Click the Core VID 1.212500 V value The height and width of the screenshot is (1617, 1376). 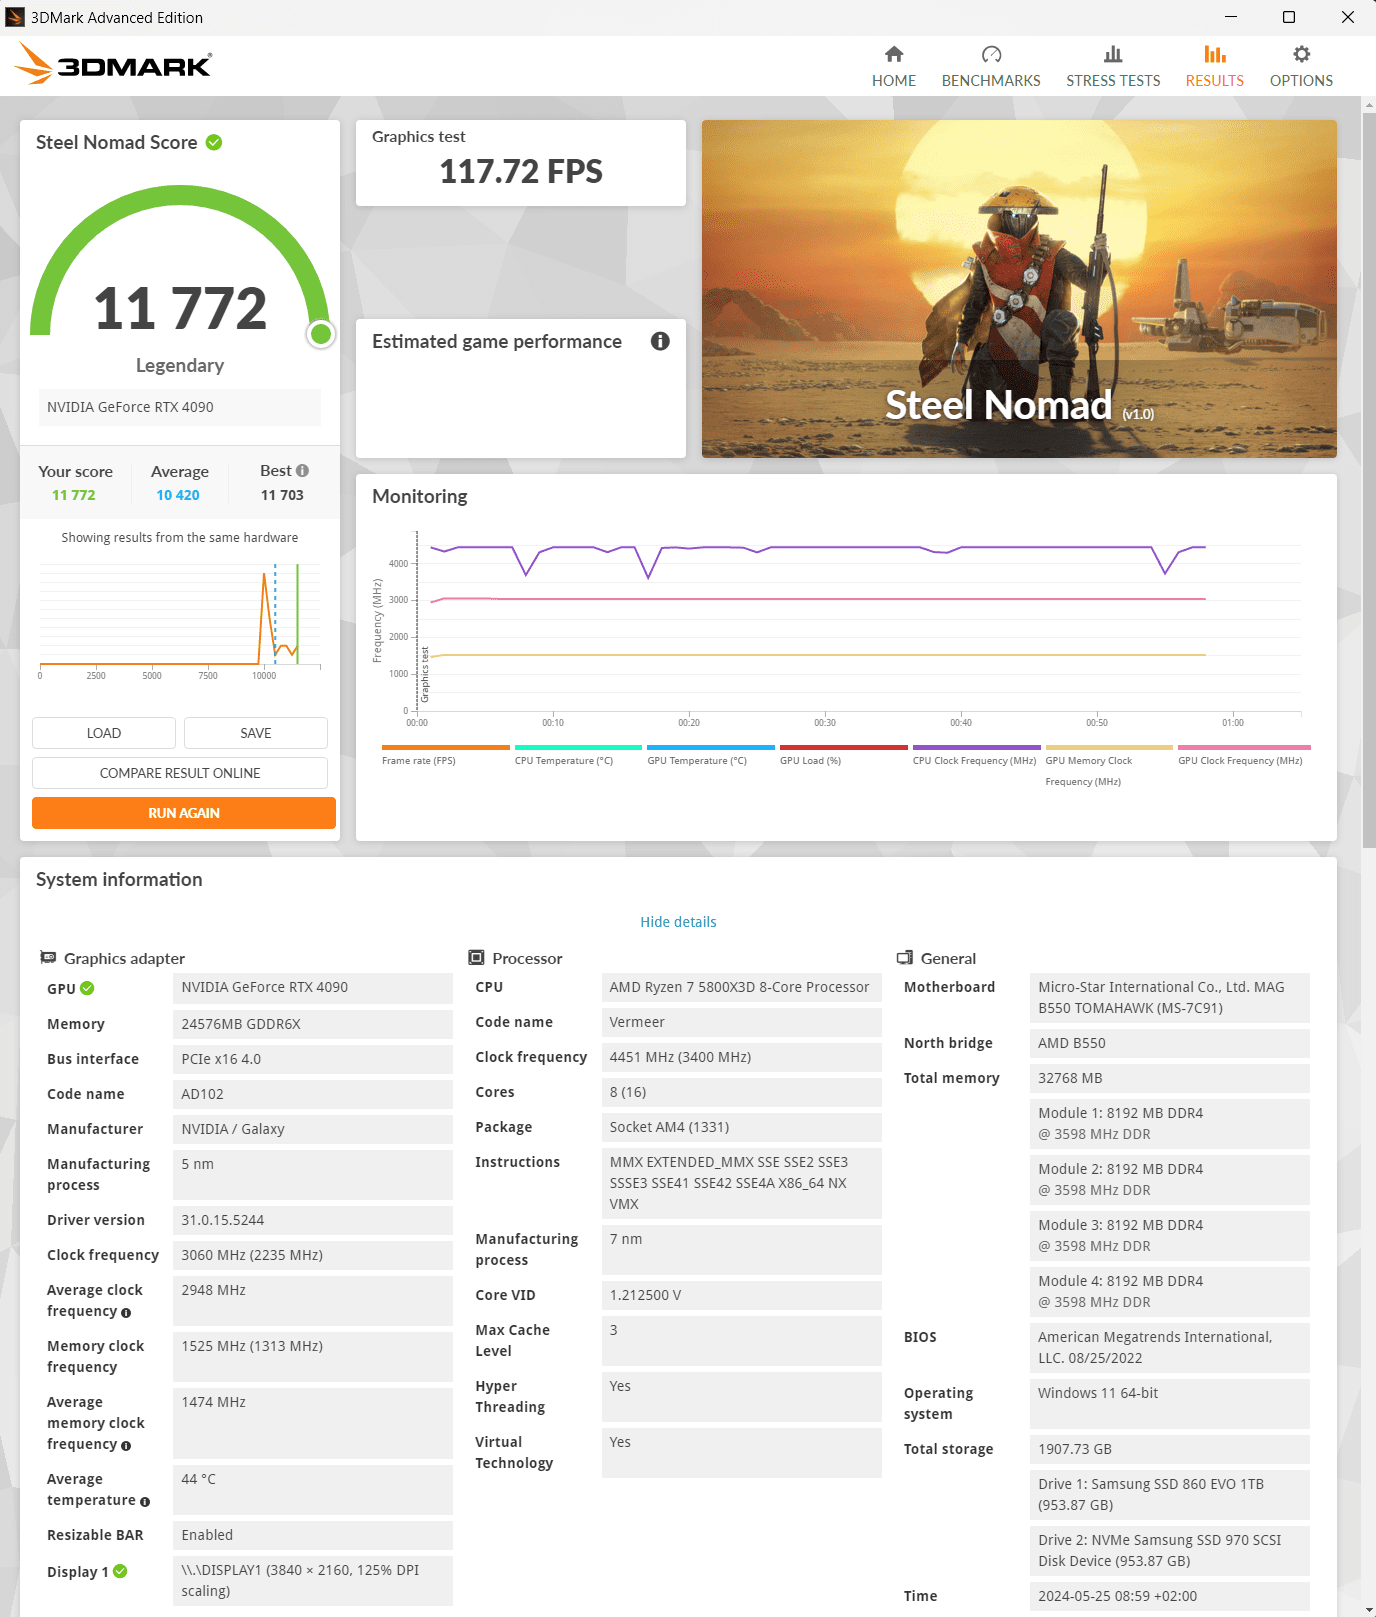[x=742, y=1295]
